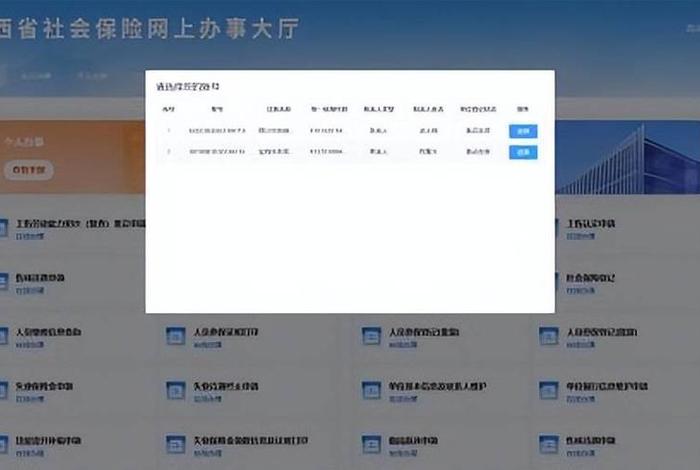Click the blue link under 人员参保证明打印

coord(207,345)
